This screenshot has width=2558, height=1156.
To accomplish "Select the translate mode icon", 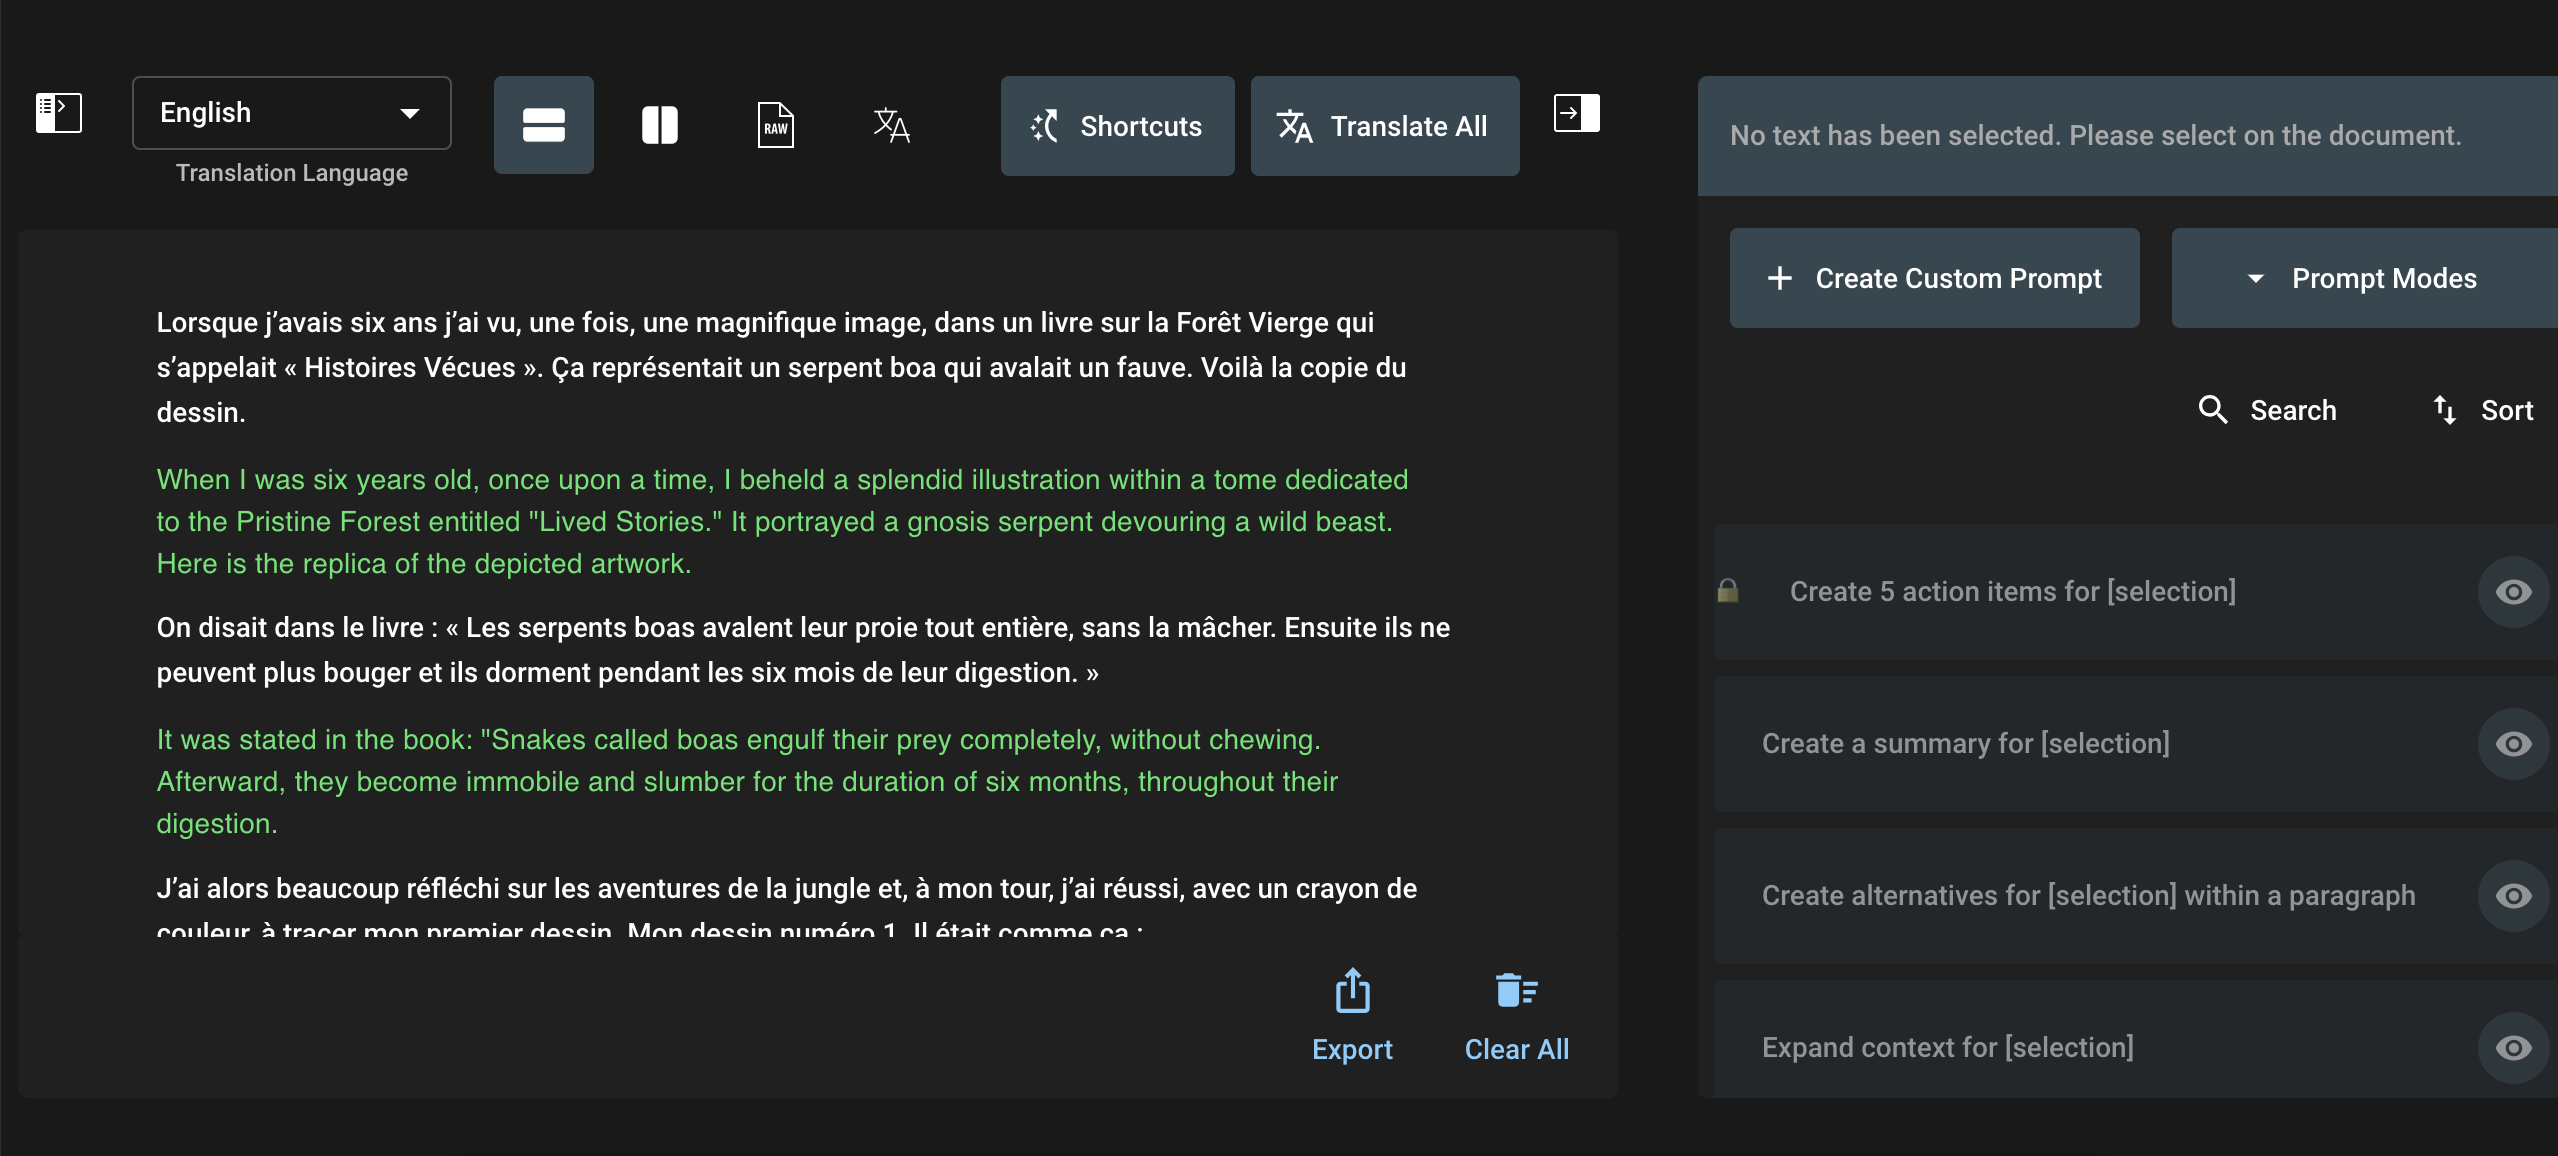I will coord(890,124).
